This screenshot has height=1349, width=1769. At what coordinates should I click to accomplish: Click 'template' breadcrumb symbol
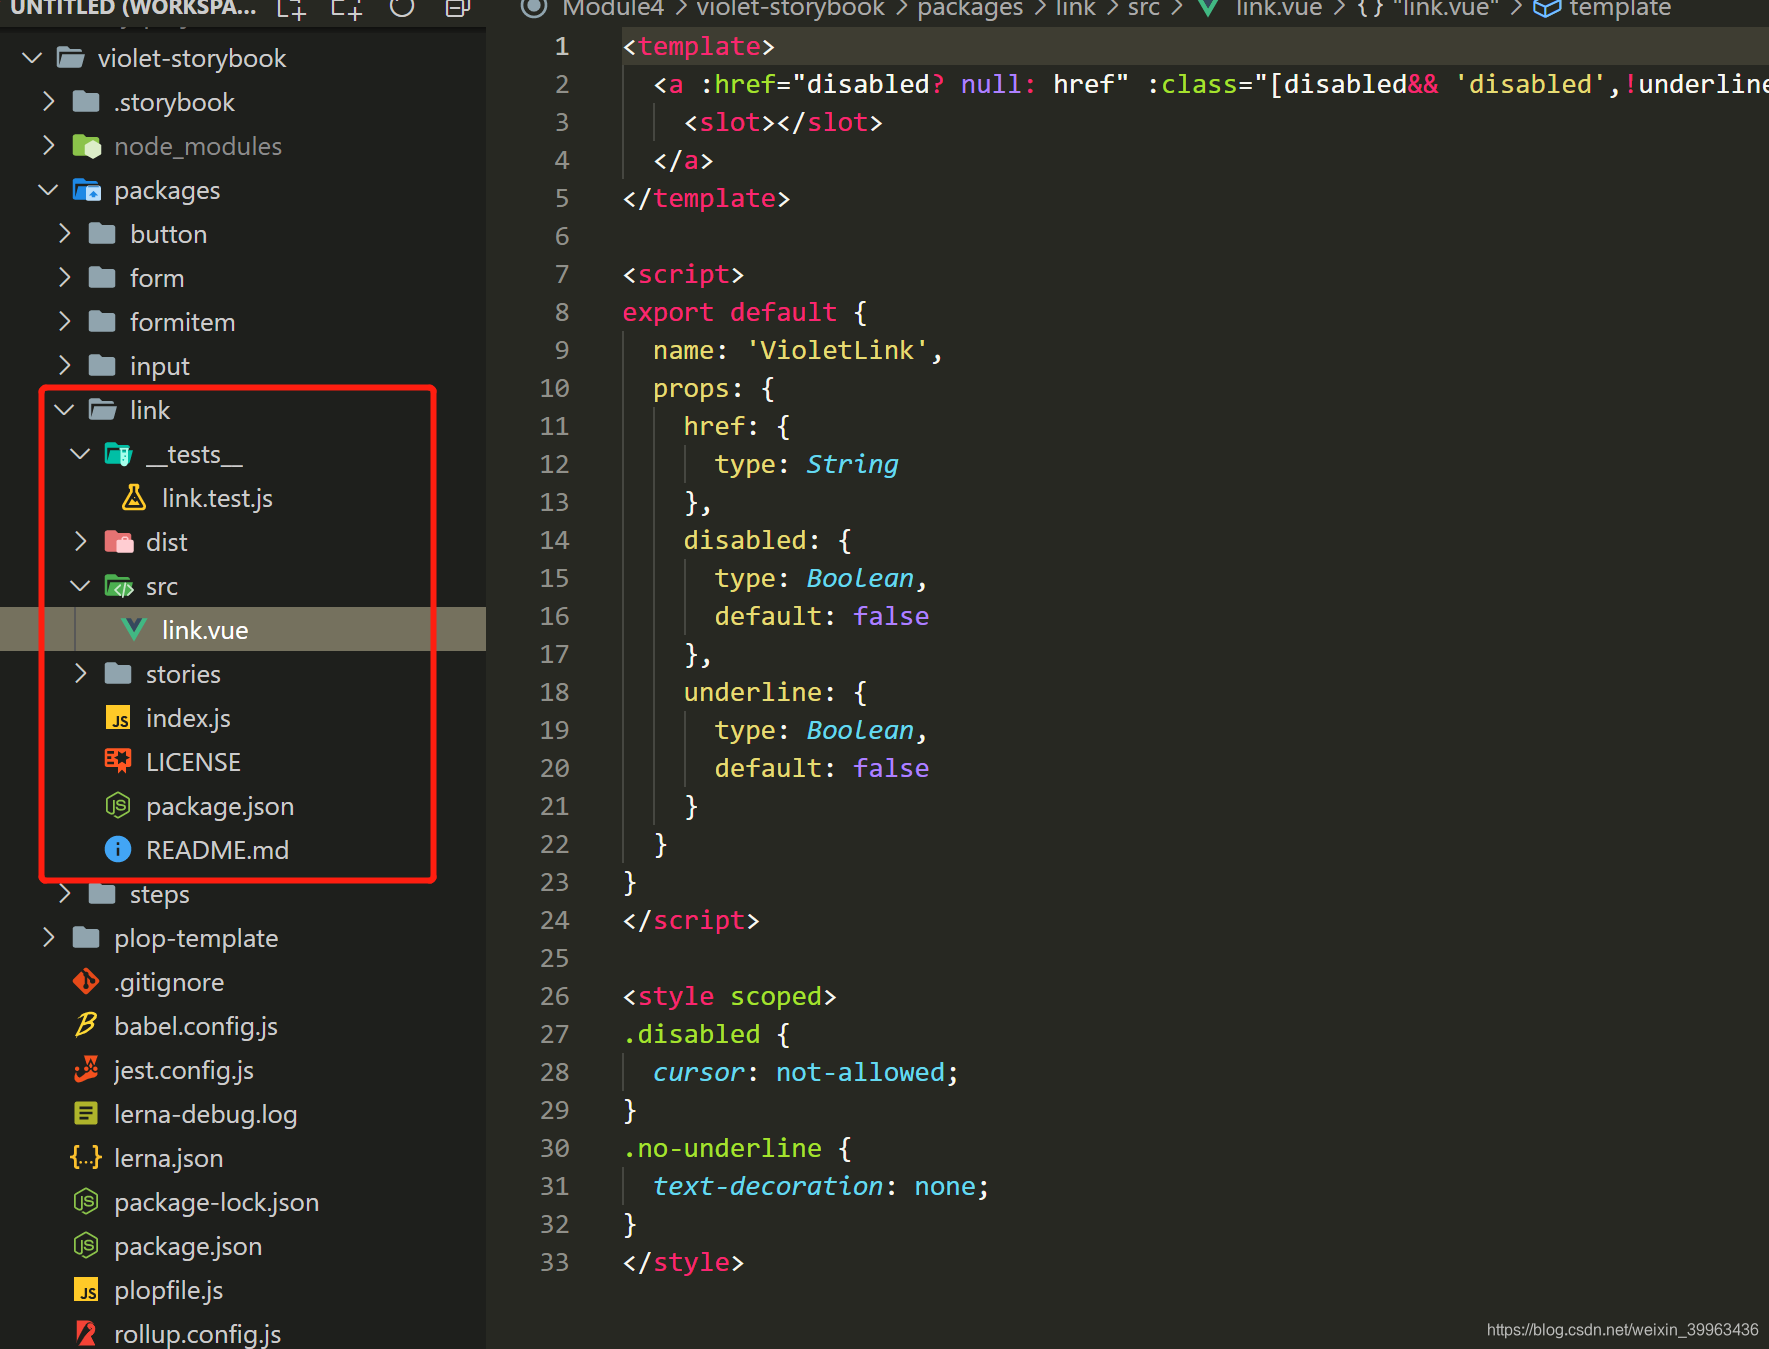click(1620, 9)
